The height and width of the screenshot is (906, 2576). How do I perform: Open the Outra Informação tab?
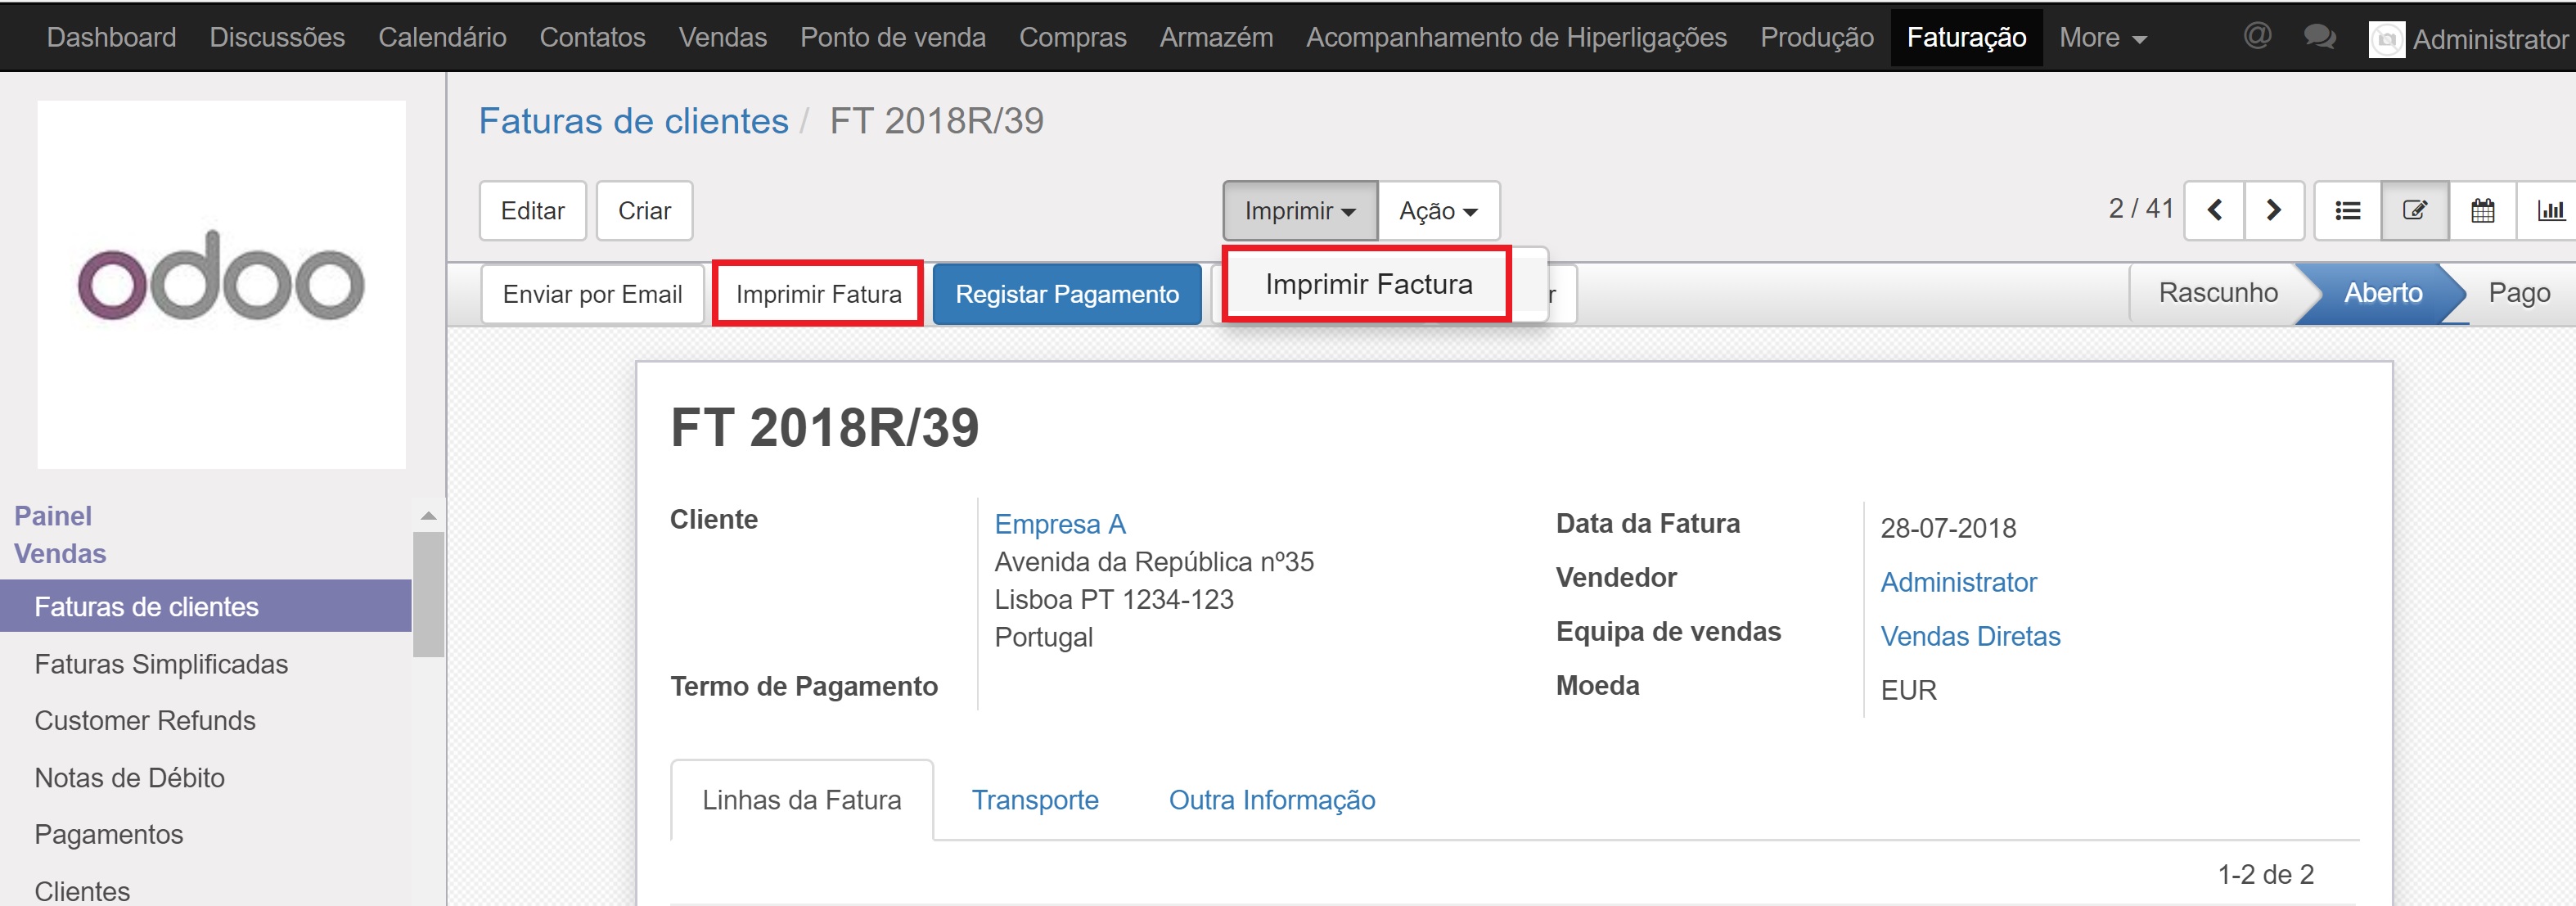point(1271,800)
